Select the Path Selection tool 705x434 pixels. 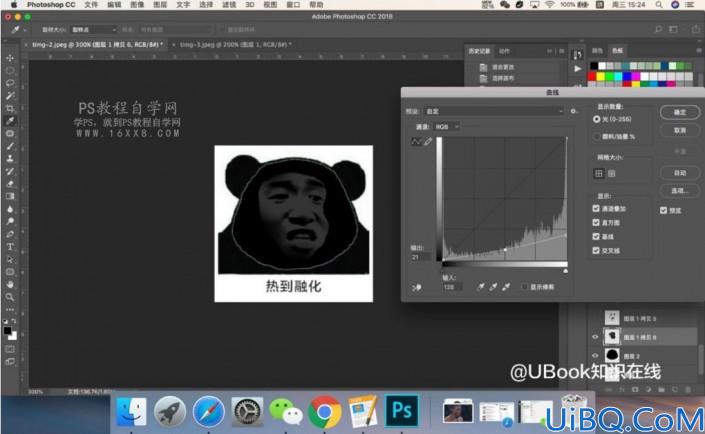[10, 259]
